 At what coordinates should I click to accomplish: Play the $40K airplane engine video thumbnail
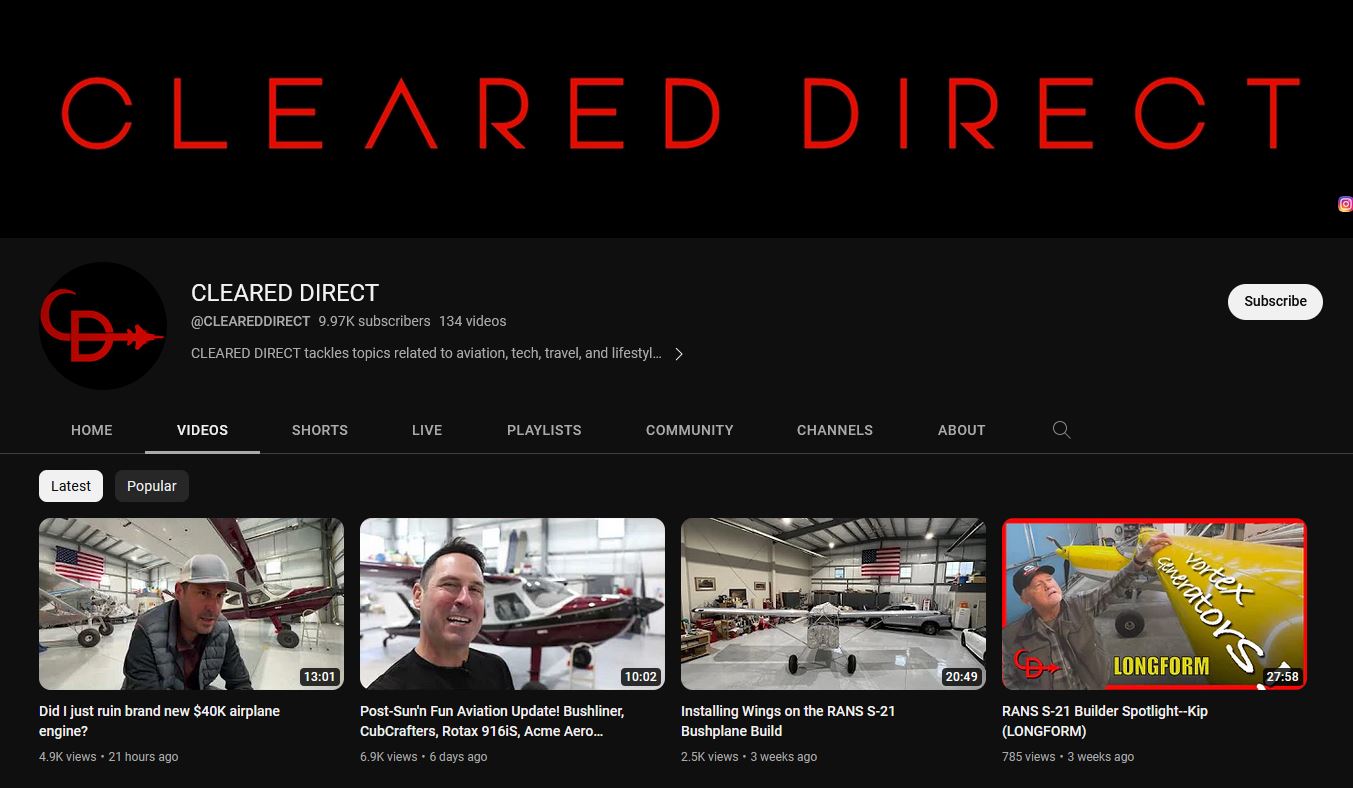click(191, 603)
